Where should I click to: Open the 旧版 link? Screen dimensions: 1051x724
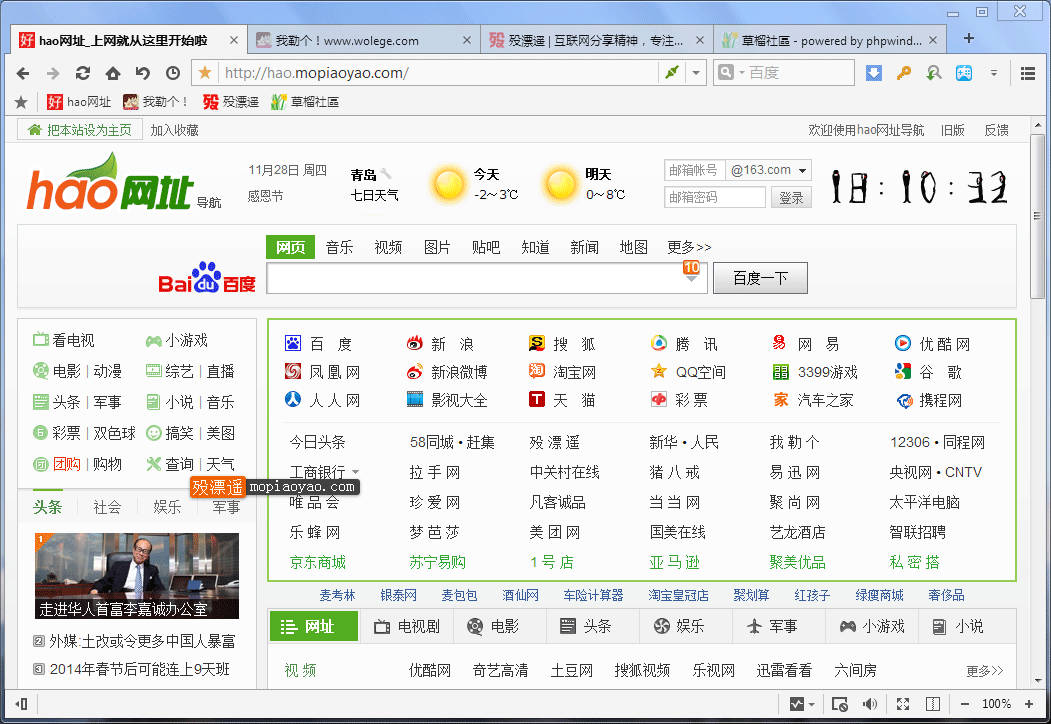tap(952, 130)
